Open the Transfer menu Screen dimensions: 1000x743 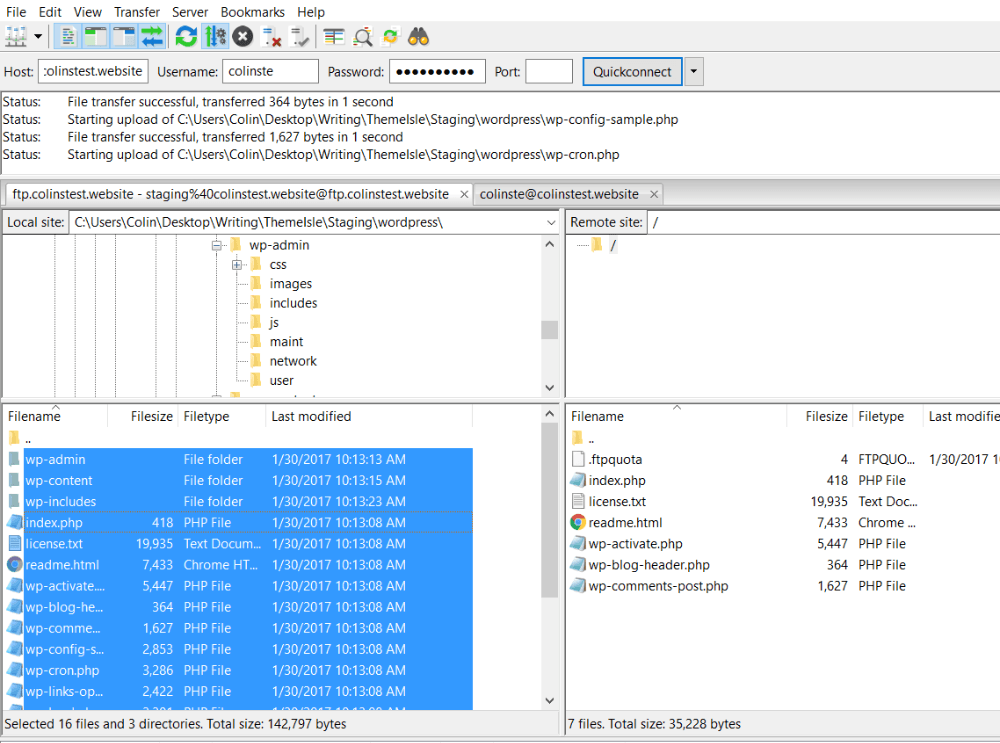(136, 12)
